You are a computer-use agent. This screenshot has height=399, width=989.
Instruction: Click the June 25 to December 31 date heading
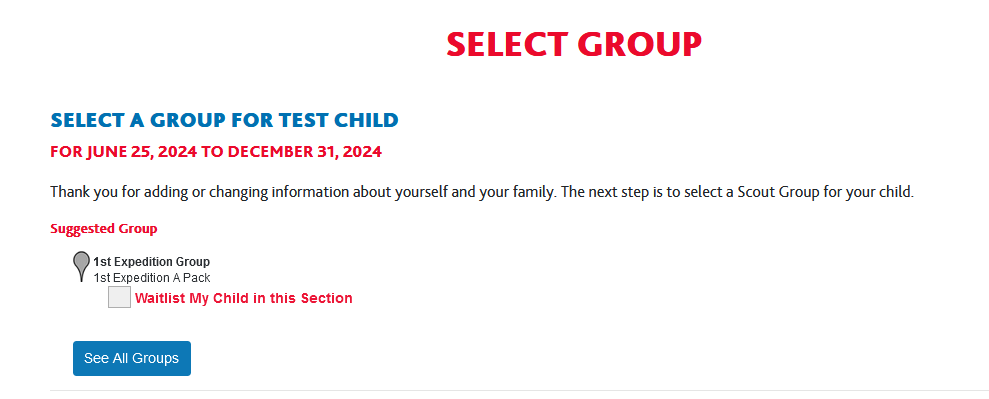pyautogui.click(x=216, y=152)
